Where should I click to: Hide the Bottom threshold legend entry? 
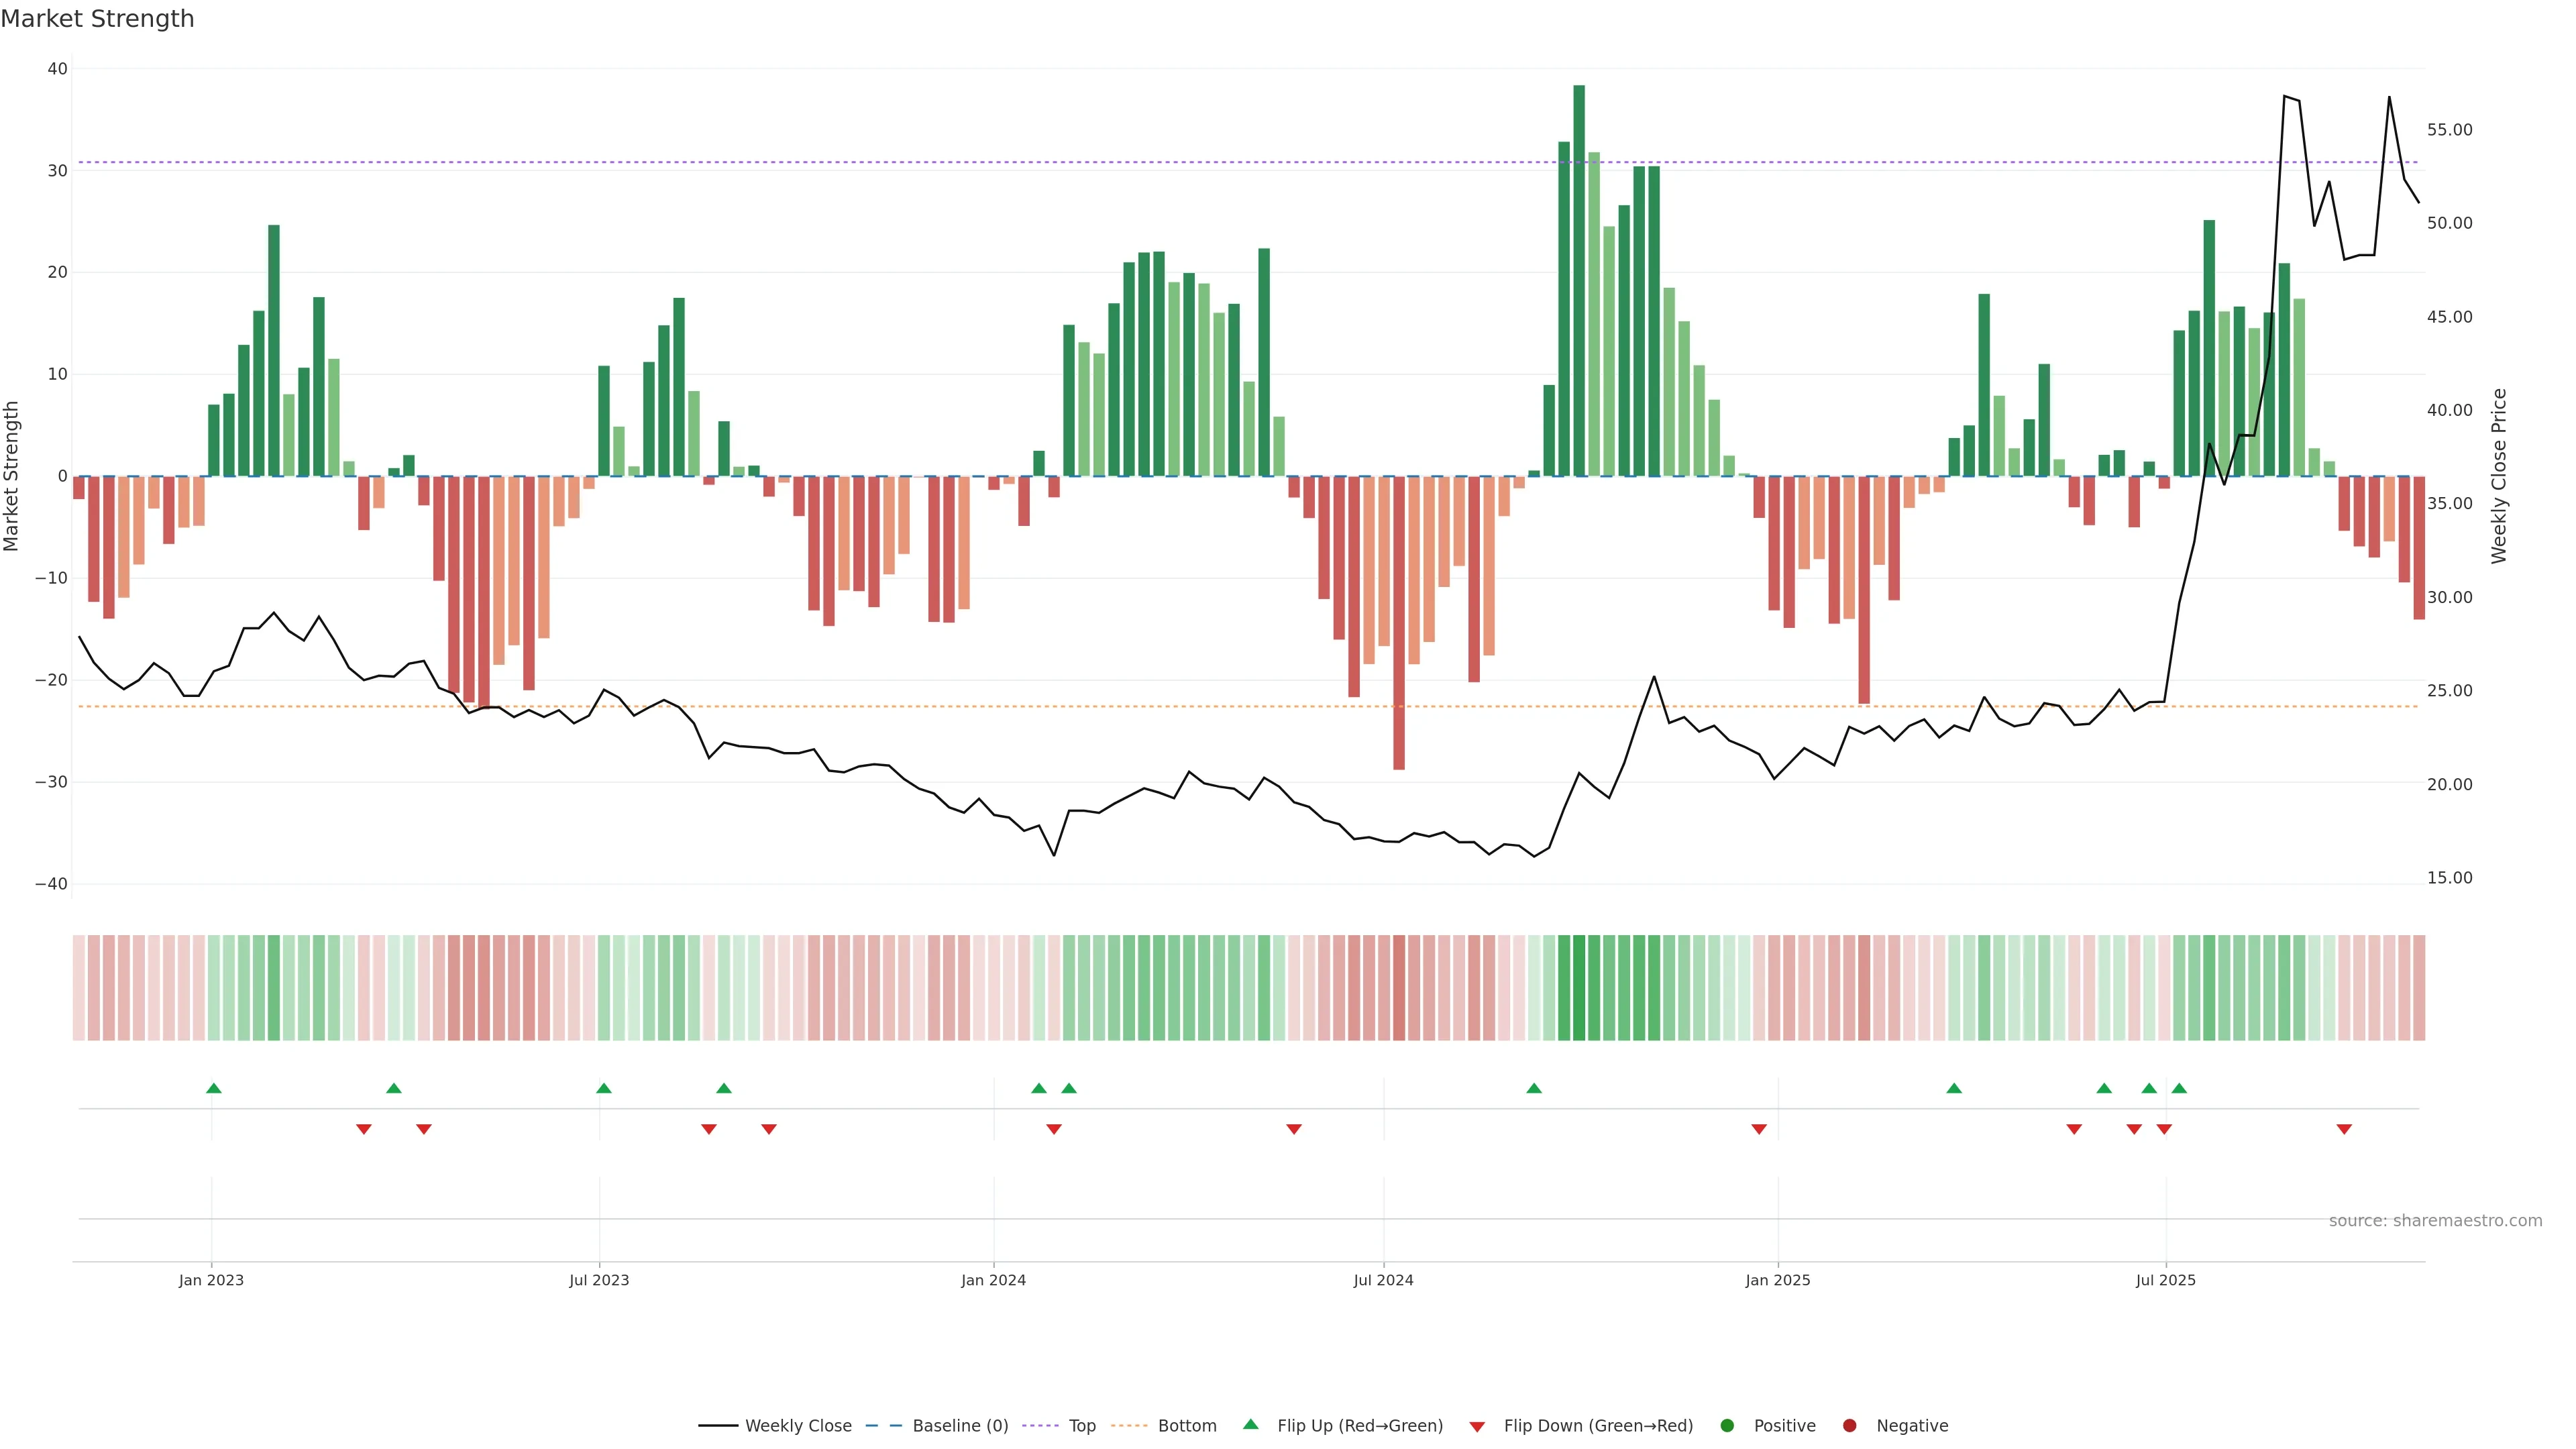pyautogui.click(x=1186, y=1425)
